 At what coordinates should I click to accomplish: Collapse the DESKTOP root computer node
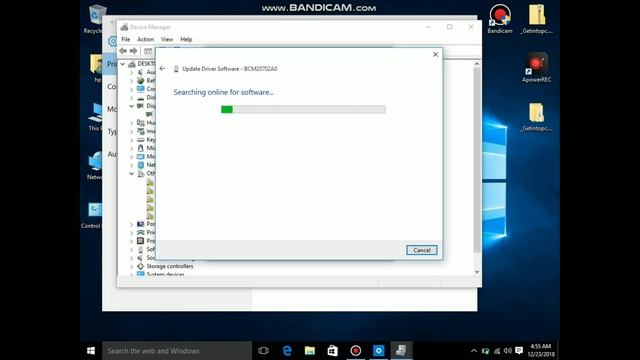pyautogui.click(x=123, y=64)
